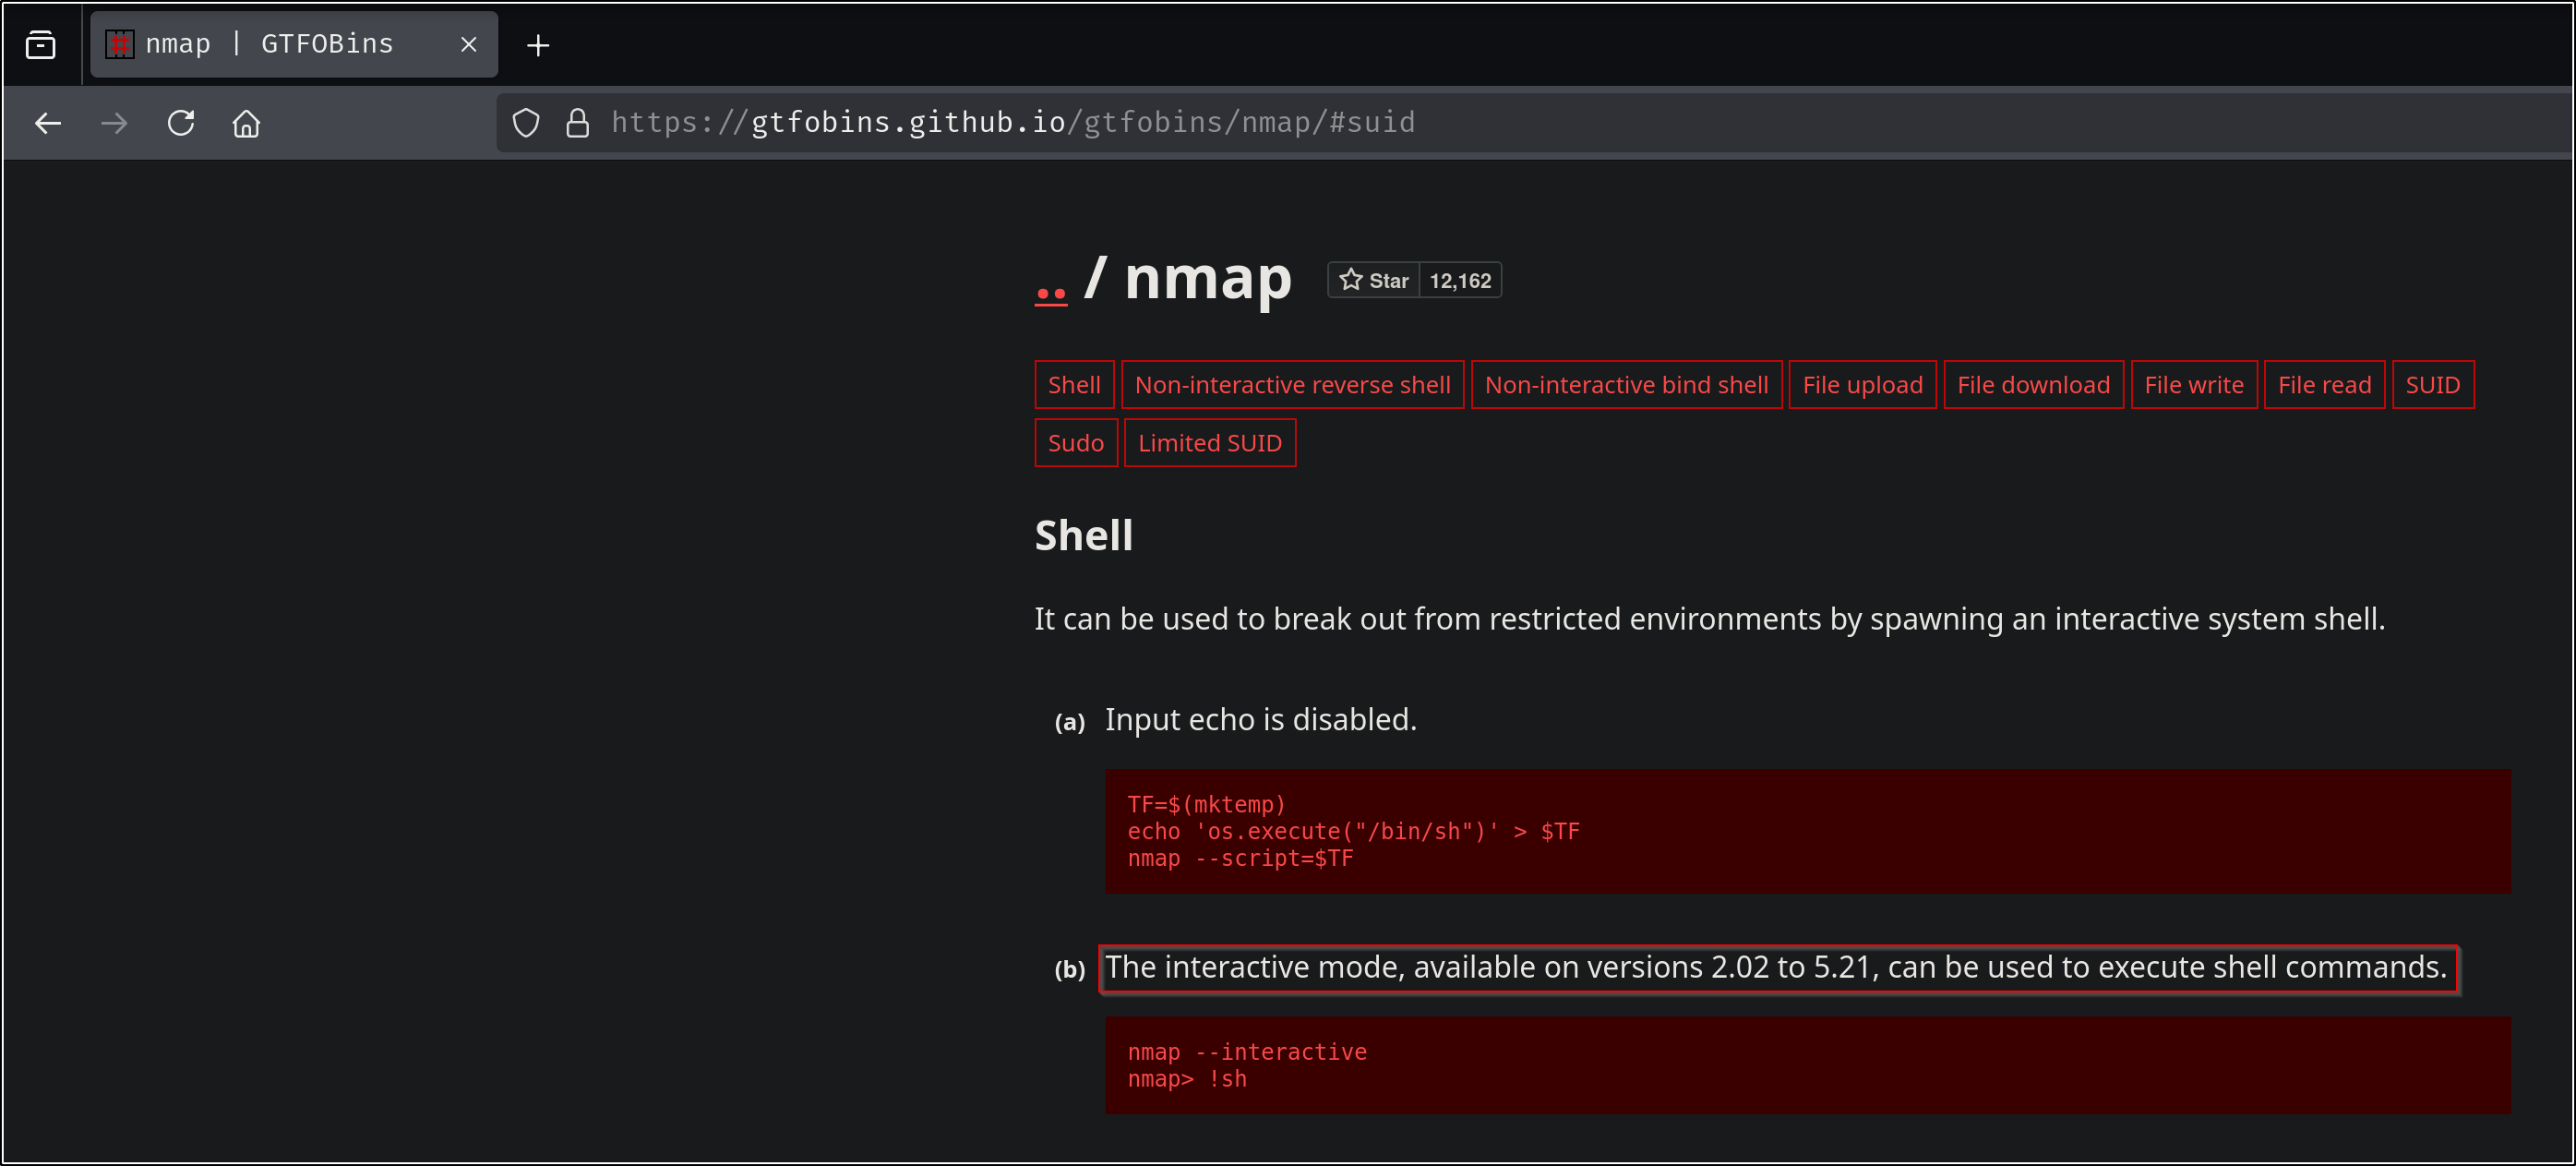The image size is (2576, 1166).
Task: Go to the browser home page
Action: point(246,123)
